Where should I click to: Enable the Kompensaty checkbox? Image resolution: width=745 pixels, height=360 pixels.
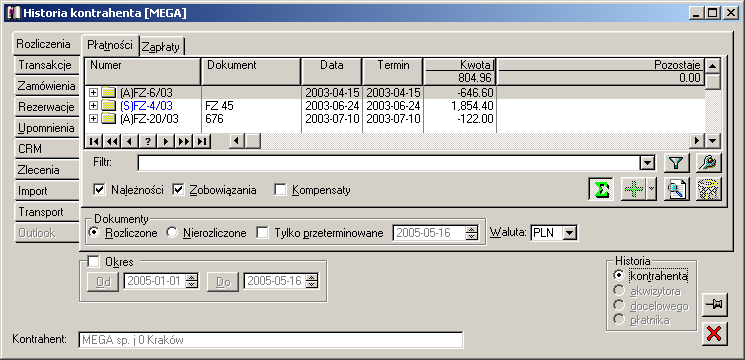[281, 190]
